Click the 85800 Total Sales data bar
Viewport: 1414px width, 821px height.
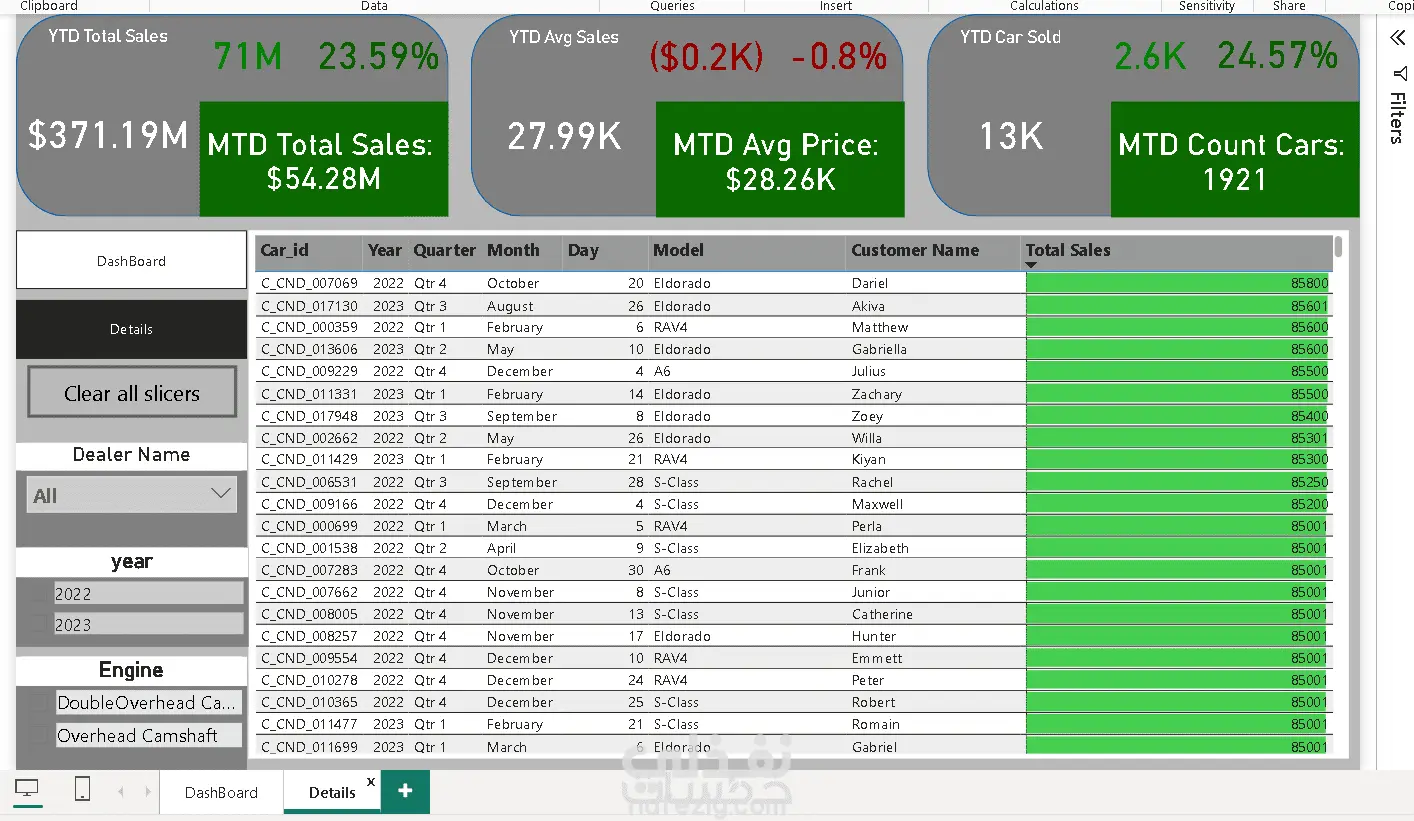coord(1178,283)
